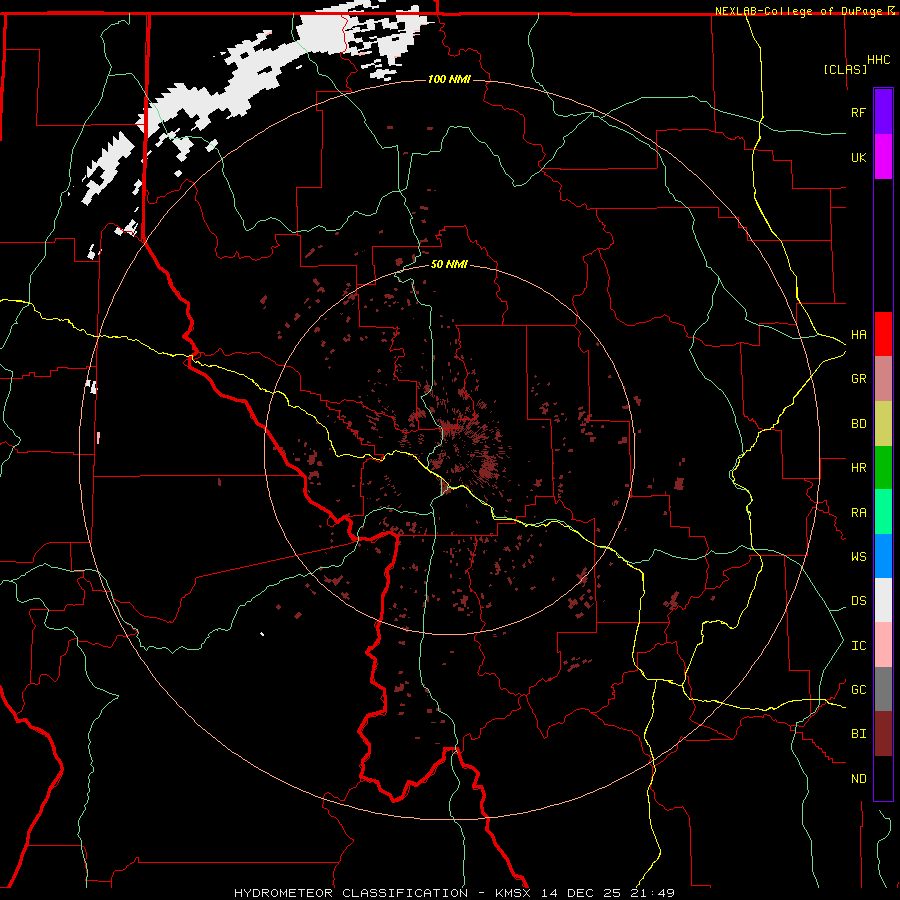The image size is (900, 900).
Task: Click the IC legend label
Action: pyautogui.click(x=858, y=645)
